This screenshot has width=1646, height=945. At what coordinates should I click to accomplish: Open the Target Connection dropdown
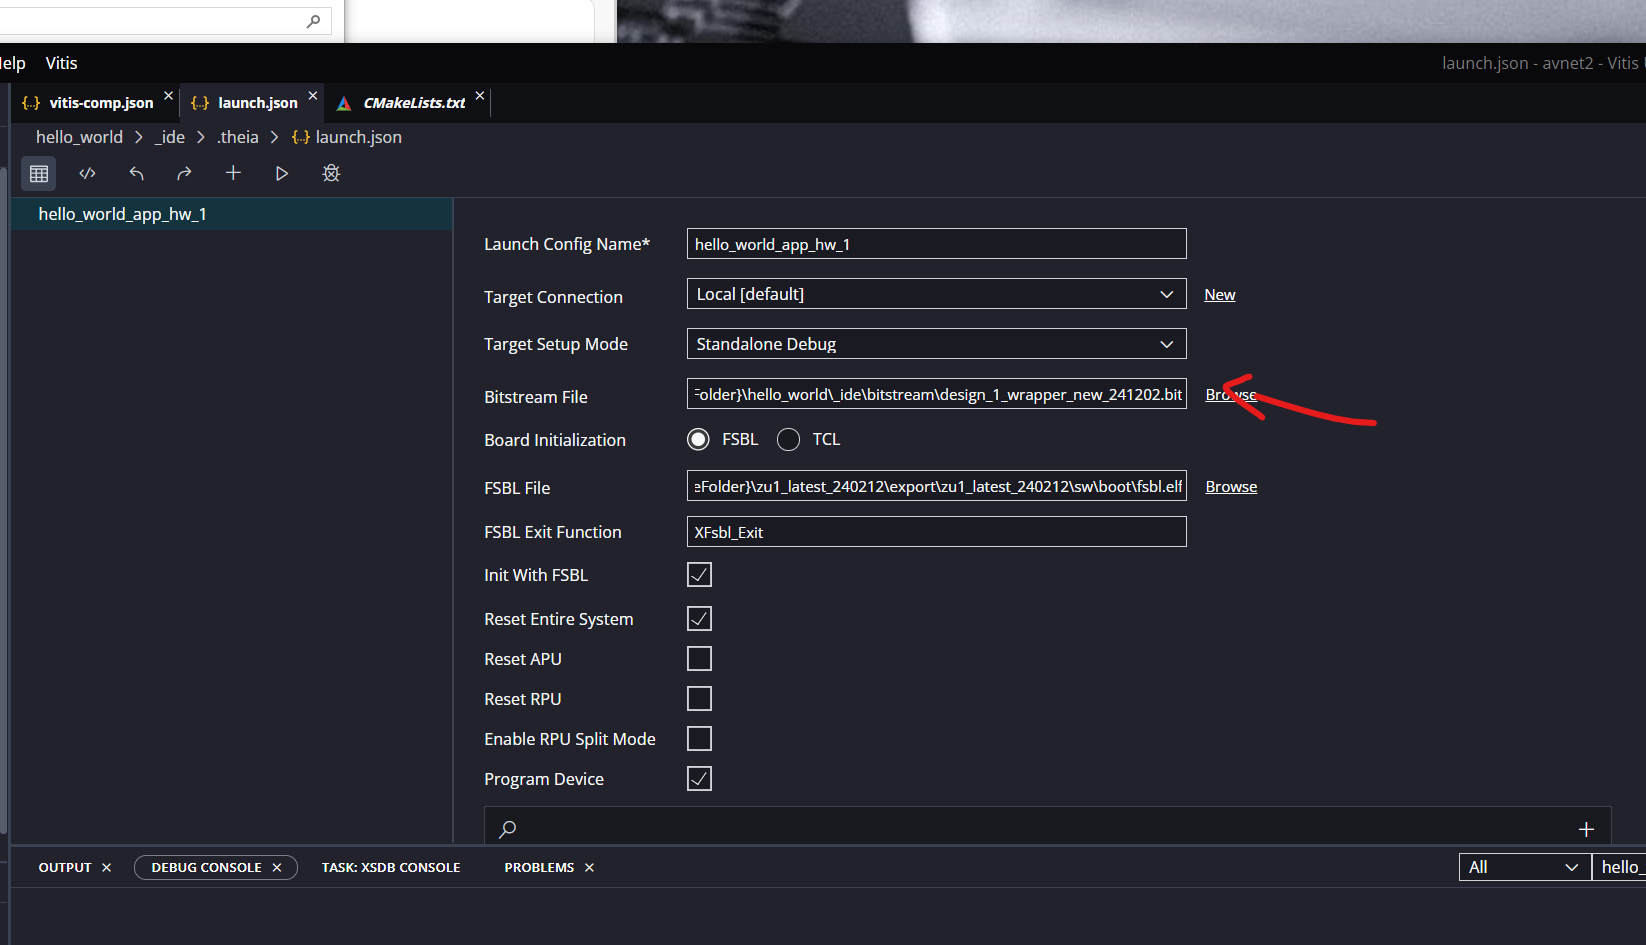936,294
